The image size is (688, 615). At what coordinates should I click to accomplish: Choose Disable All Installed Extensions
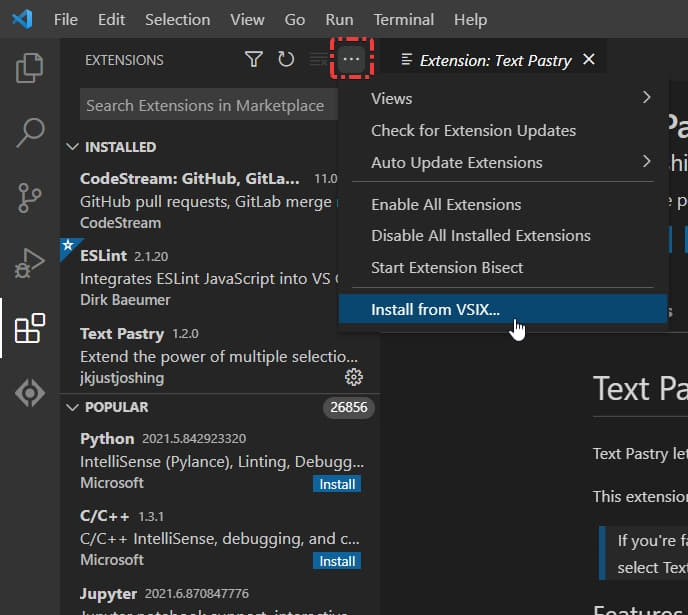tap(503, 236)
